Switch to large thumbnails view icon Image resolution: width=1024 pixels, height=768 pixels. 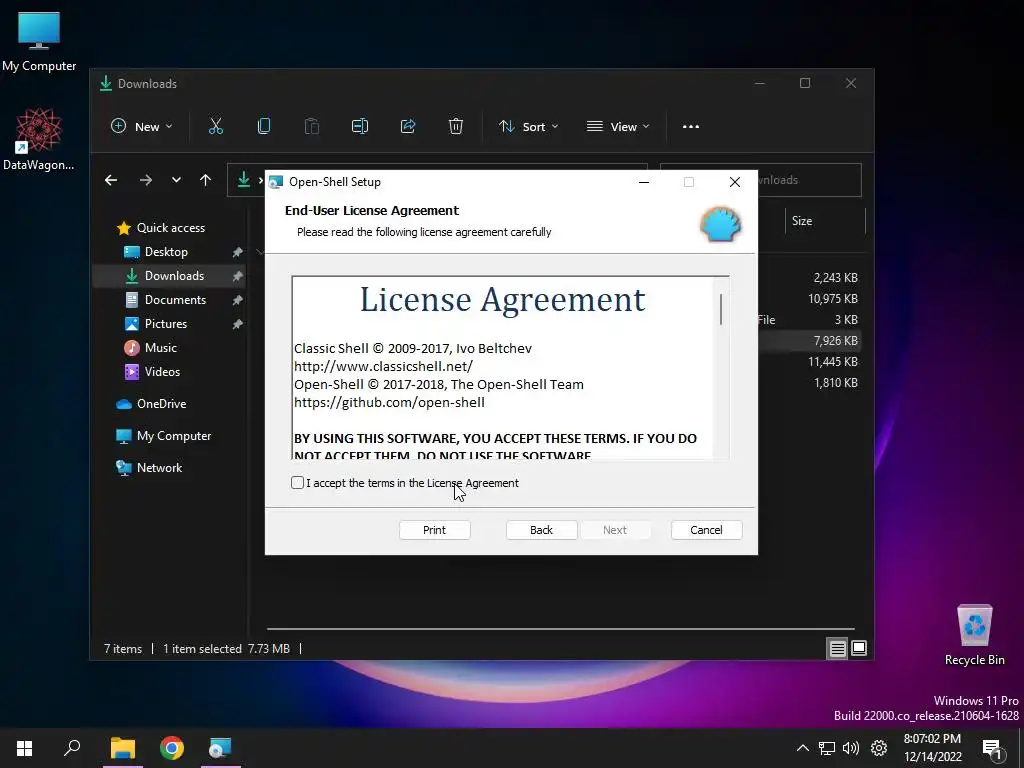pos(859,648)
